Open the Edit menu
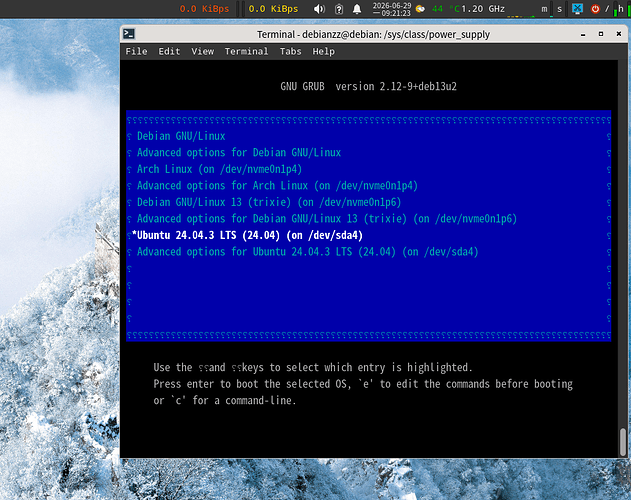This screenshot has width=631, height=500. (x=169, y=51)
